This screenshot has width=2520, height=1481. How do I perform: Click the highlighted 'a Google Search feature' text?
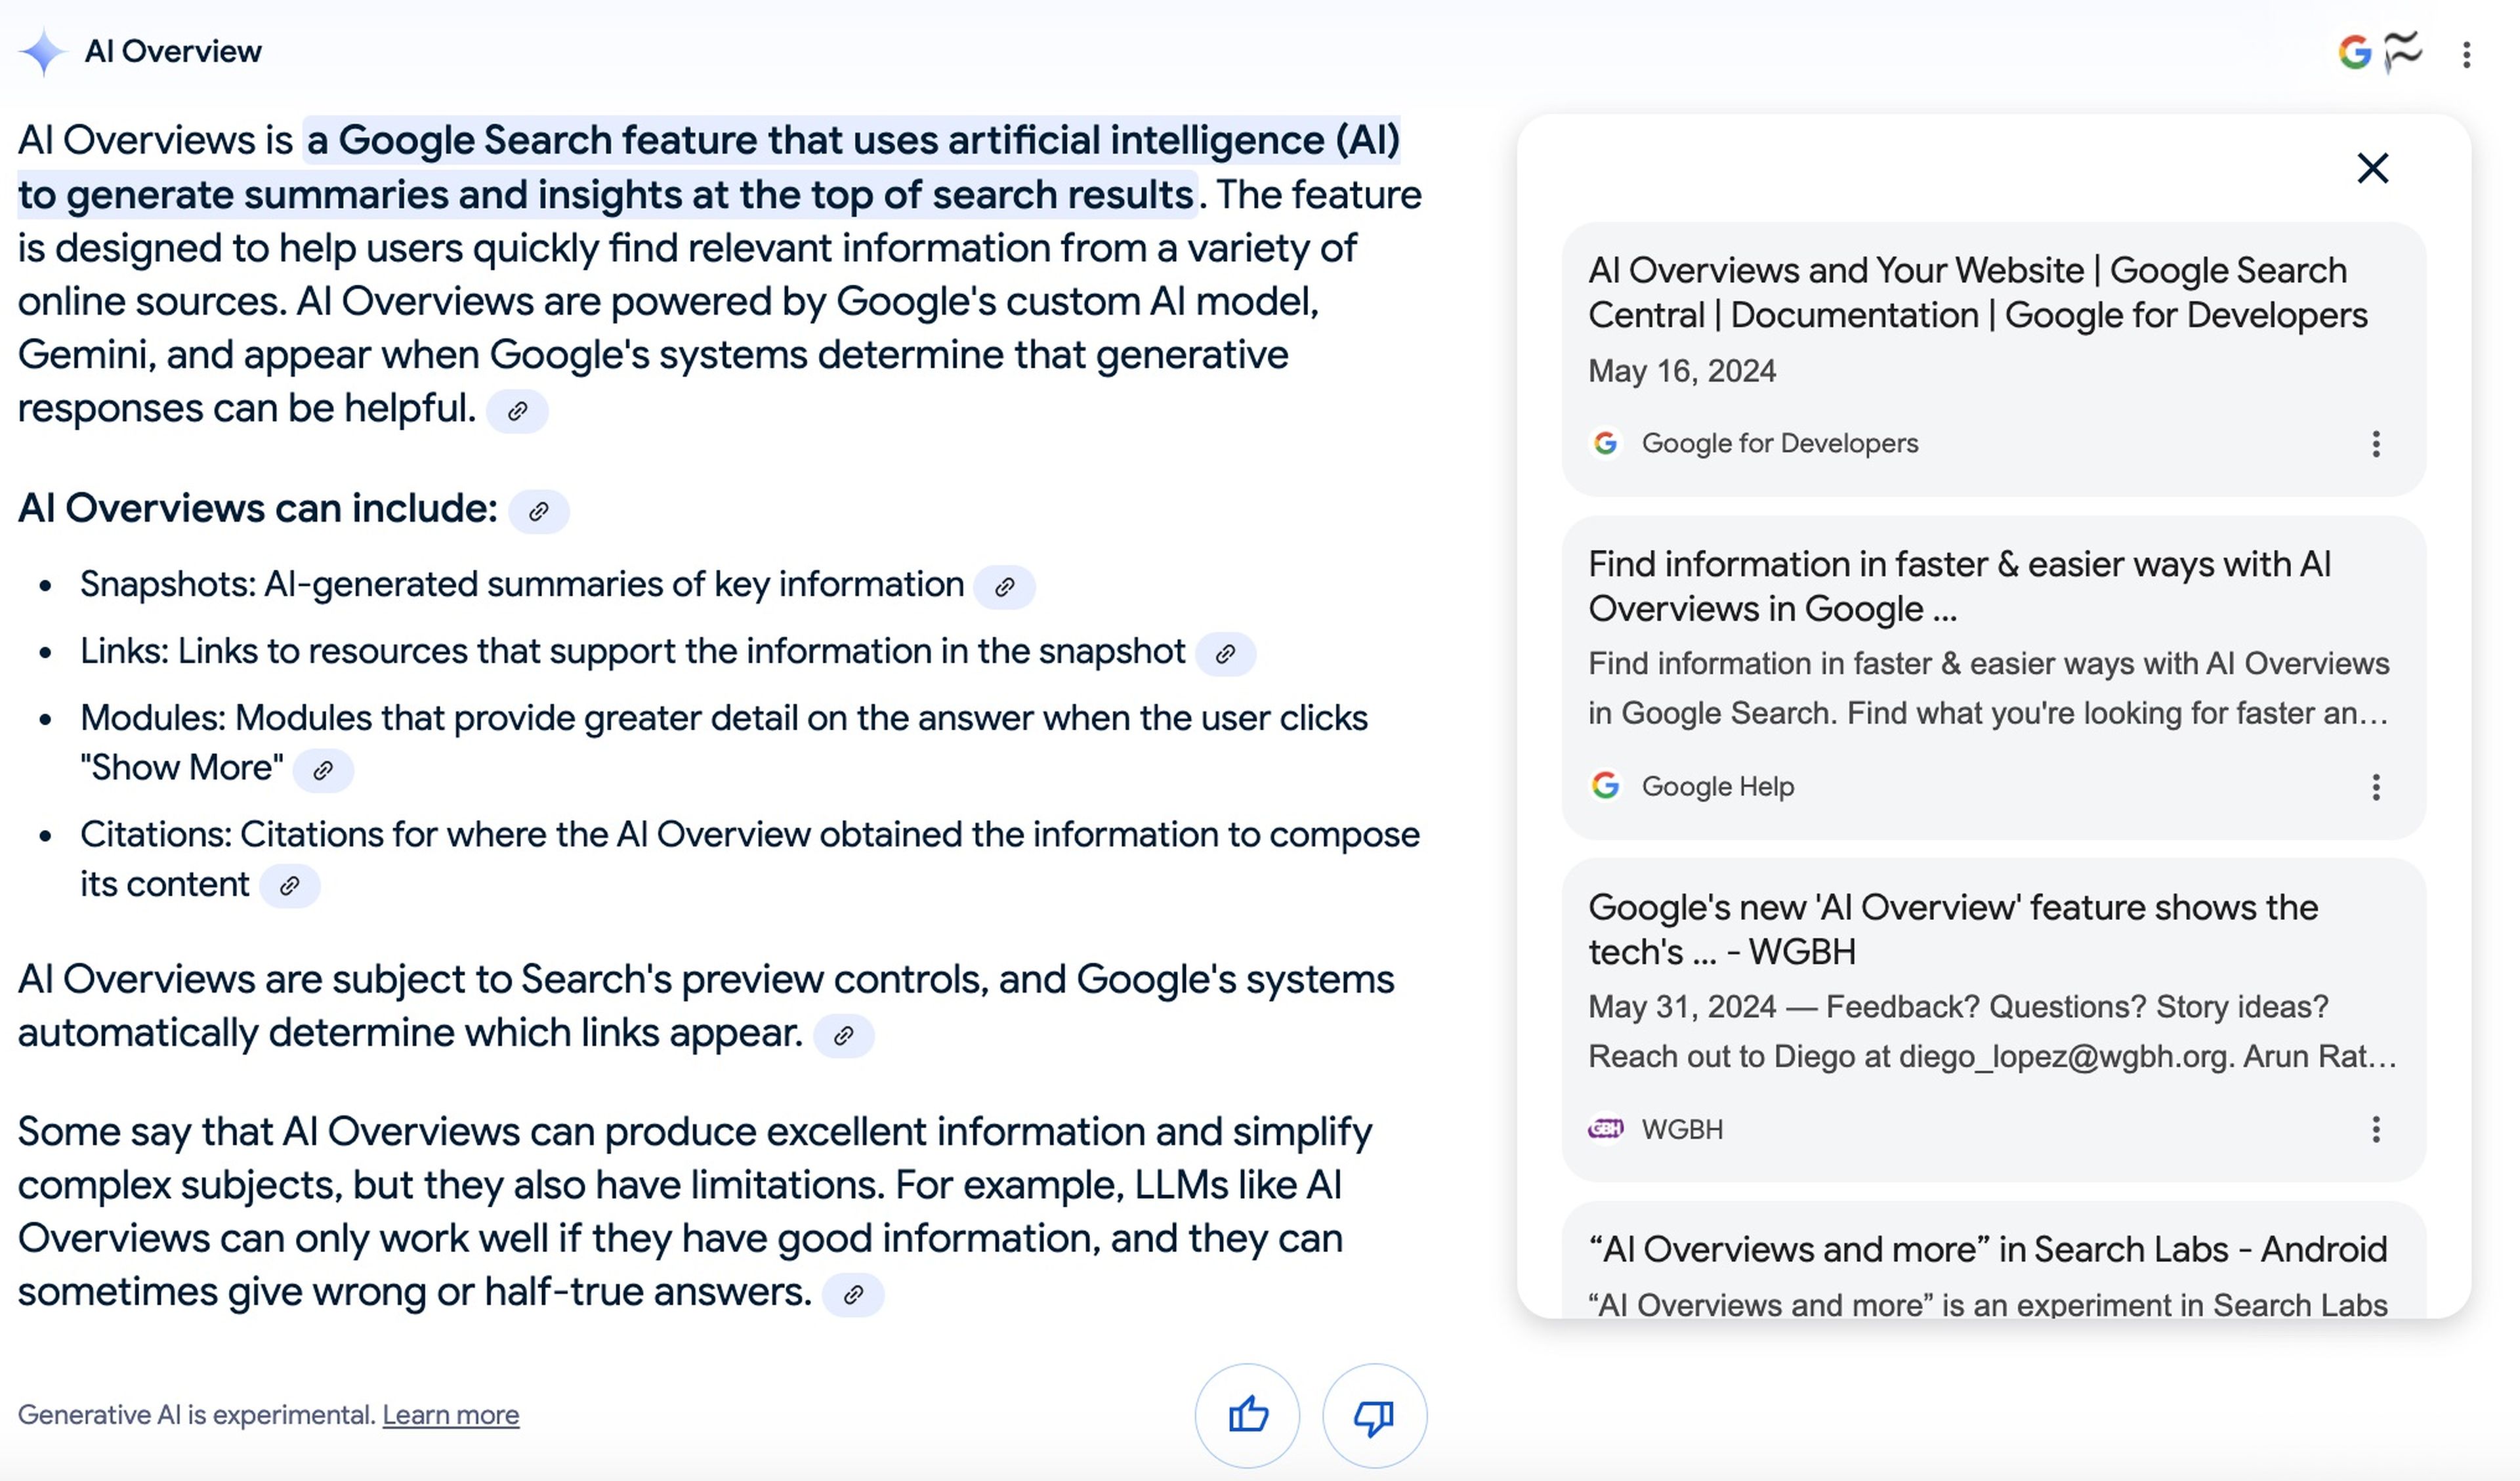coord(709,168)
